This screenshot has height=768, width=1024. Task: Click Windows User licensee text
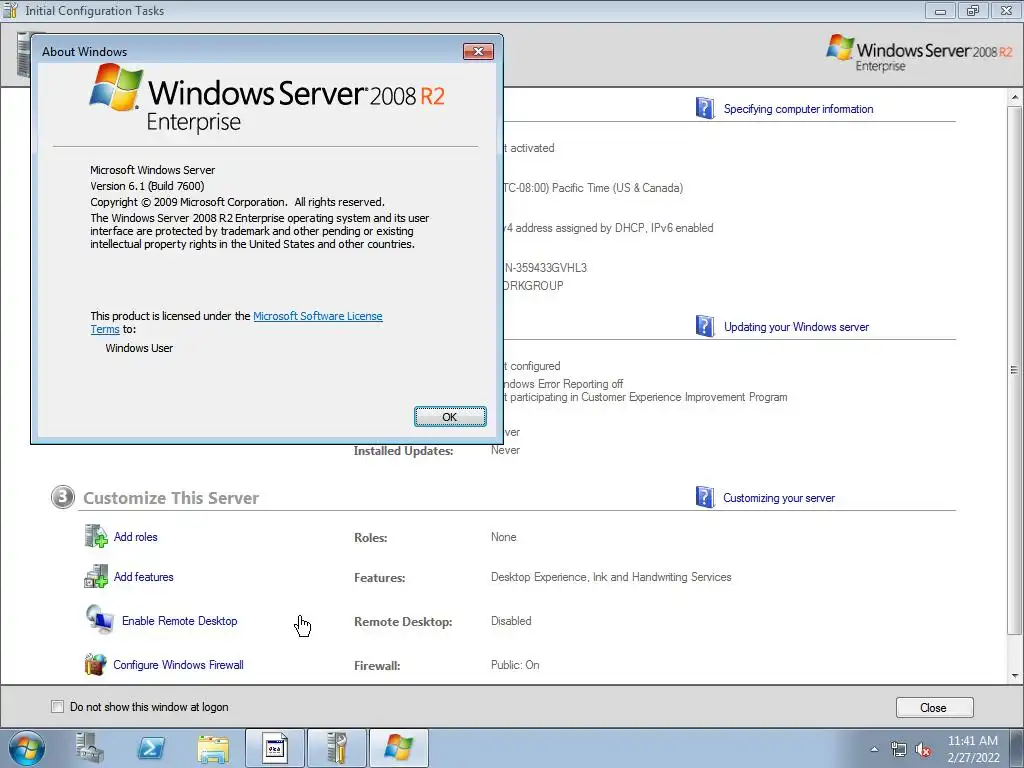pos(139,348)
